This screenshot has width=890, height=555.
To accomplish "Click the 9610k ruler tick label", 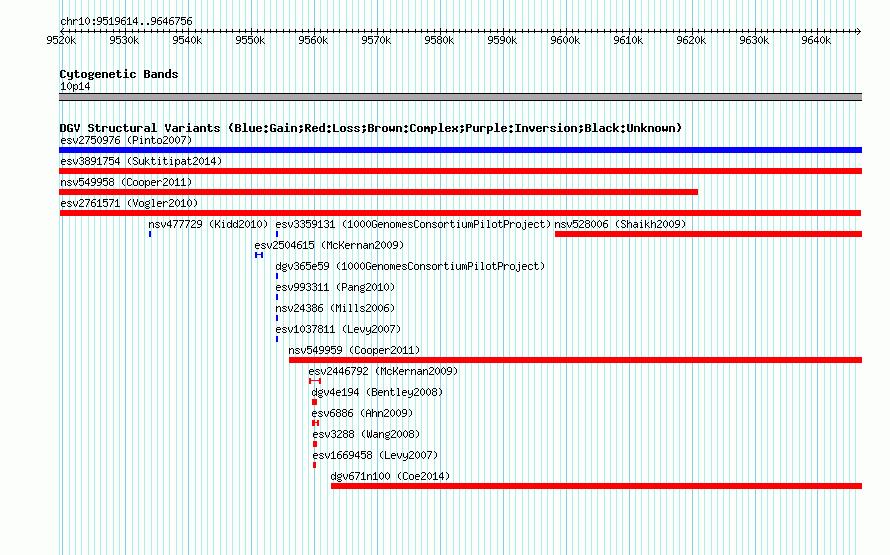I will pyautogui.click(x=628, y=40).
